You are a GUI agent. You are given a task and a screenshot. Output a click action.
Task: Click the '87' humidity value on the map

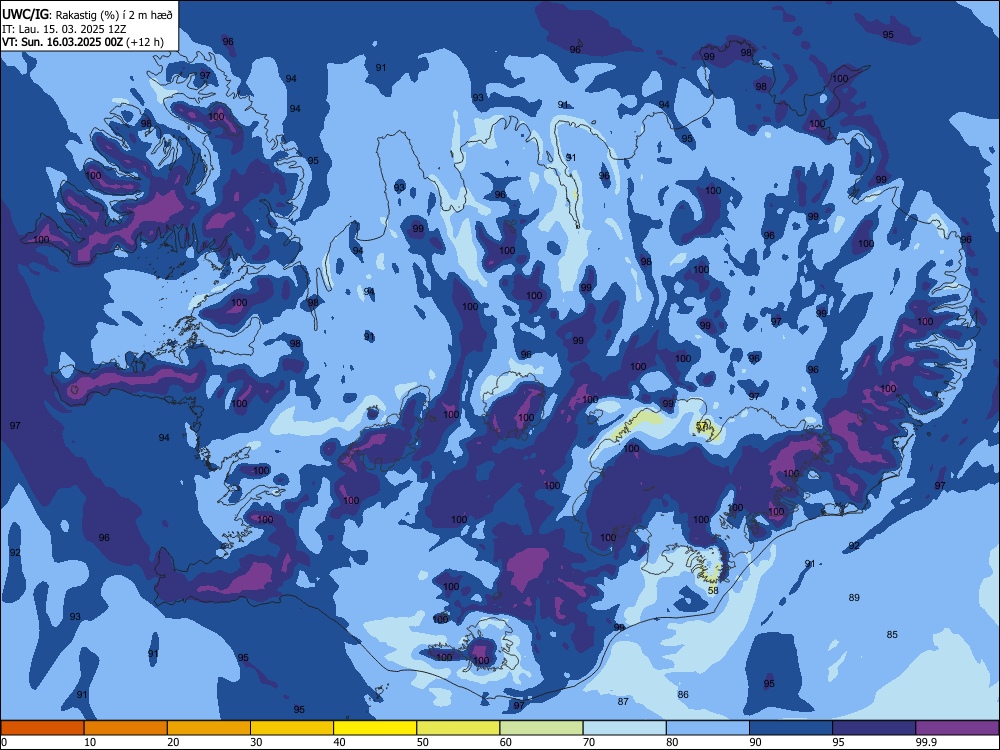pyautogui.click(x=623, y=702)
